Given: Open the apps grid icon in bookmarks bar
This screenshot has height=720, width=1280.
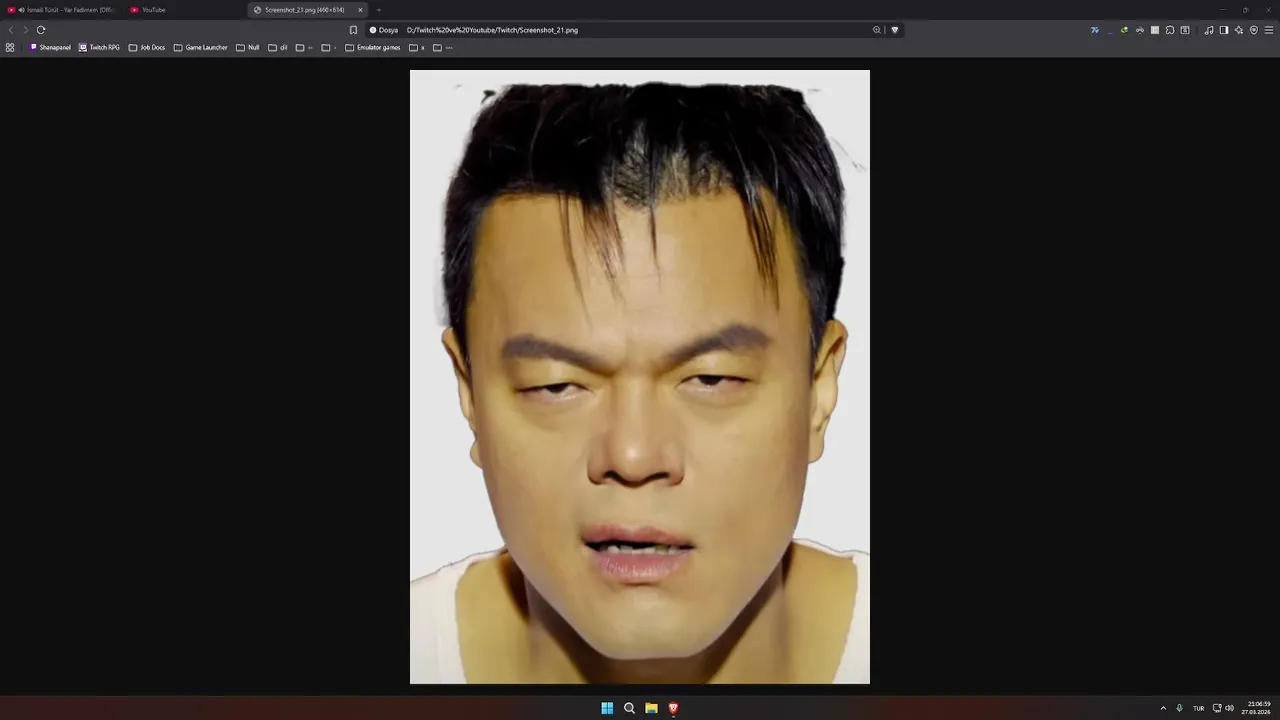Looking at the screenshot, I should point(10,47).
